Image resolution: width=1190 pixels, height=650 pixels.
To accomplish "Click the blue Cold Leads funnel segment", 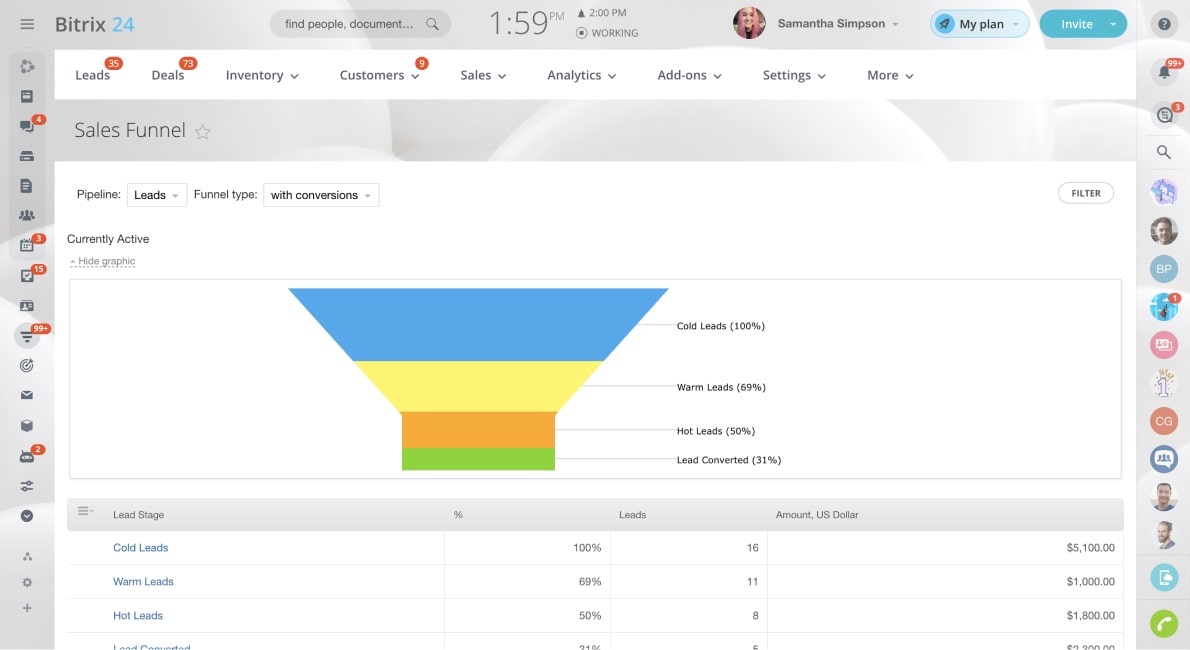I will (478, 324).
